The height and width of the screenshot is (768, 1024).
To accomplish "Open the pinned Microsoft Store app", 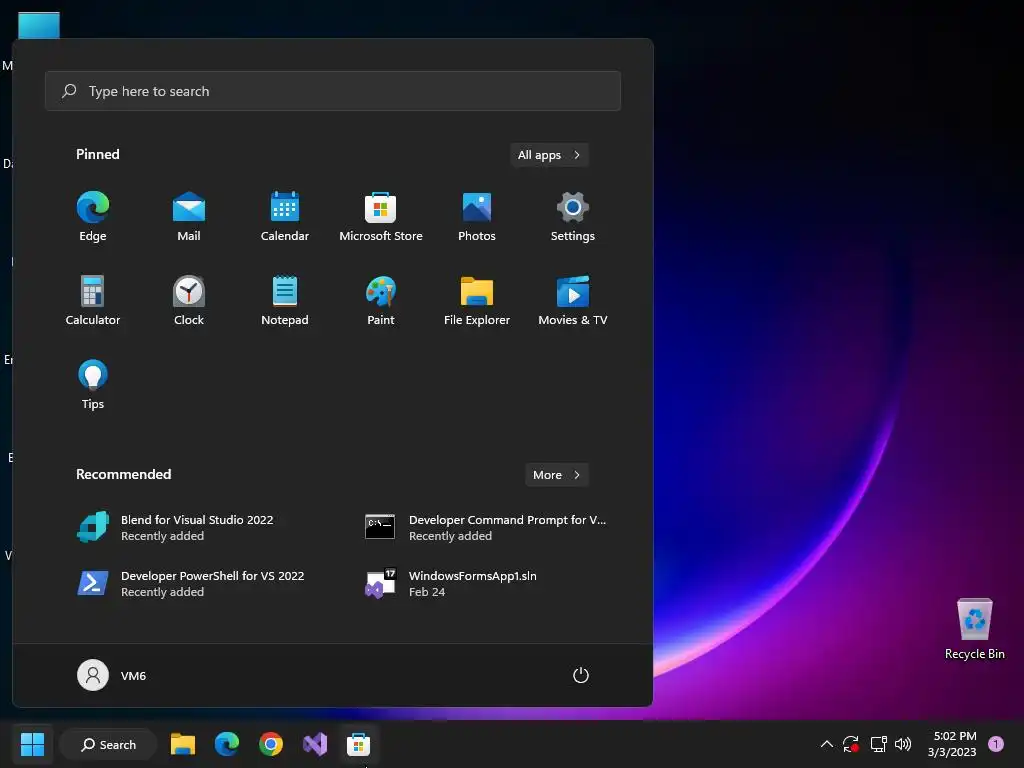I will pos(381,217).
